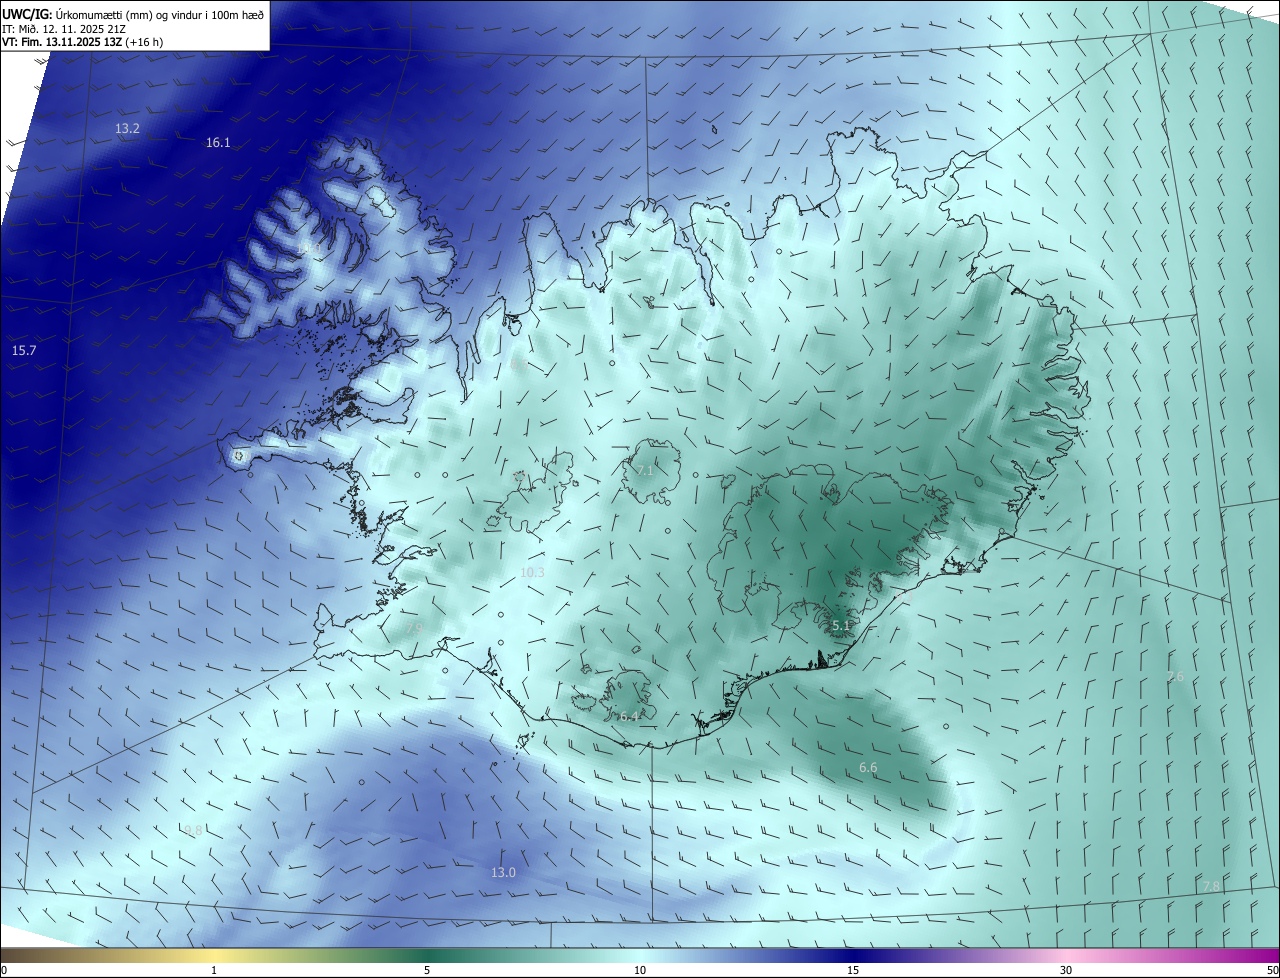Click the issue time line 'IT: Mið. 12. 11. 2025 21Z'
Viewport: 1280px width, 978px height.
(x=63, y=29)
